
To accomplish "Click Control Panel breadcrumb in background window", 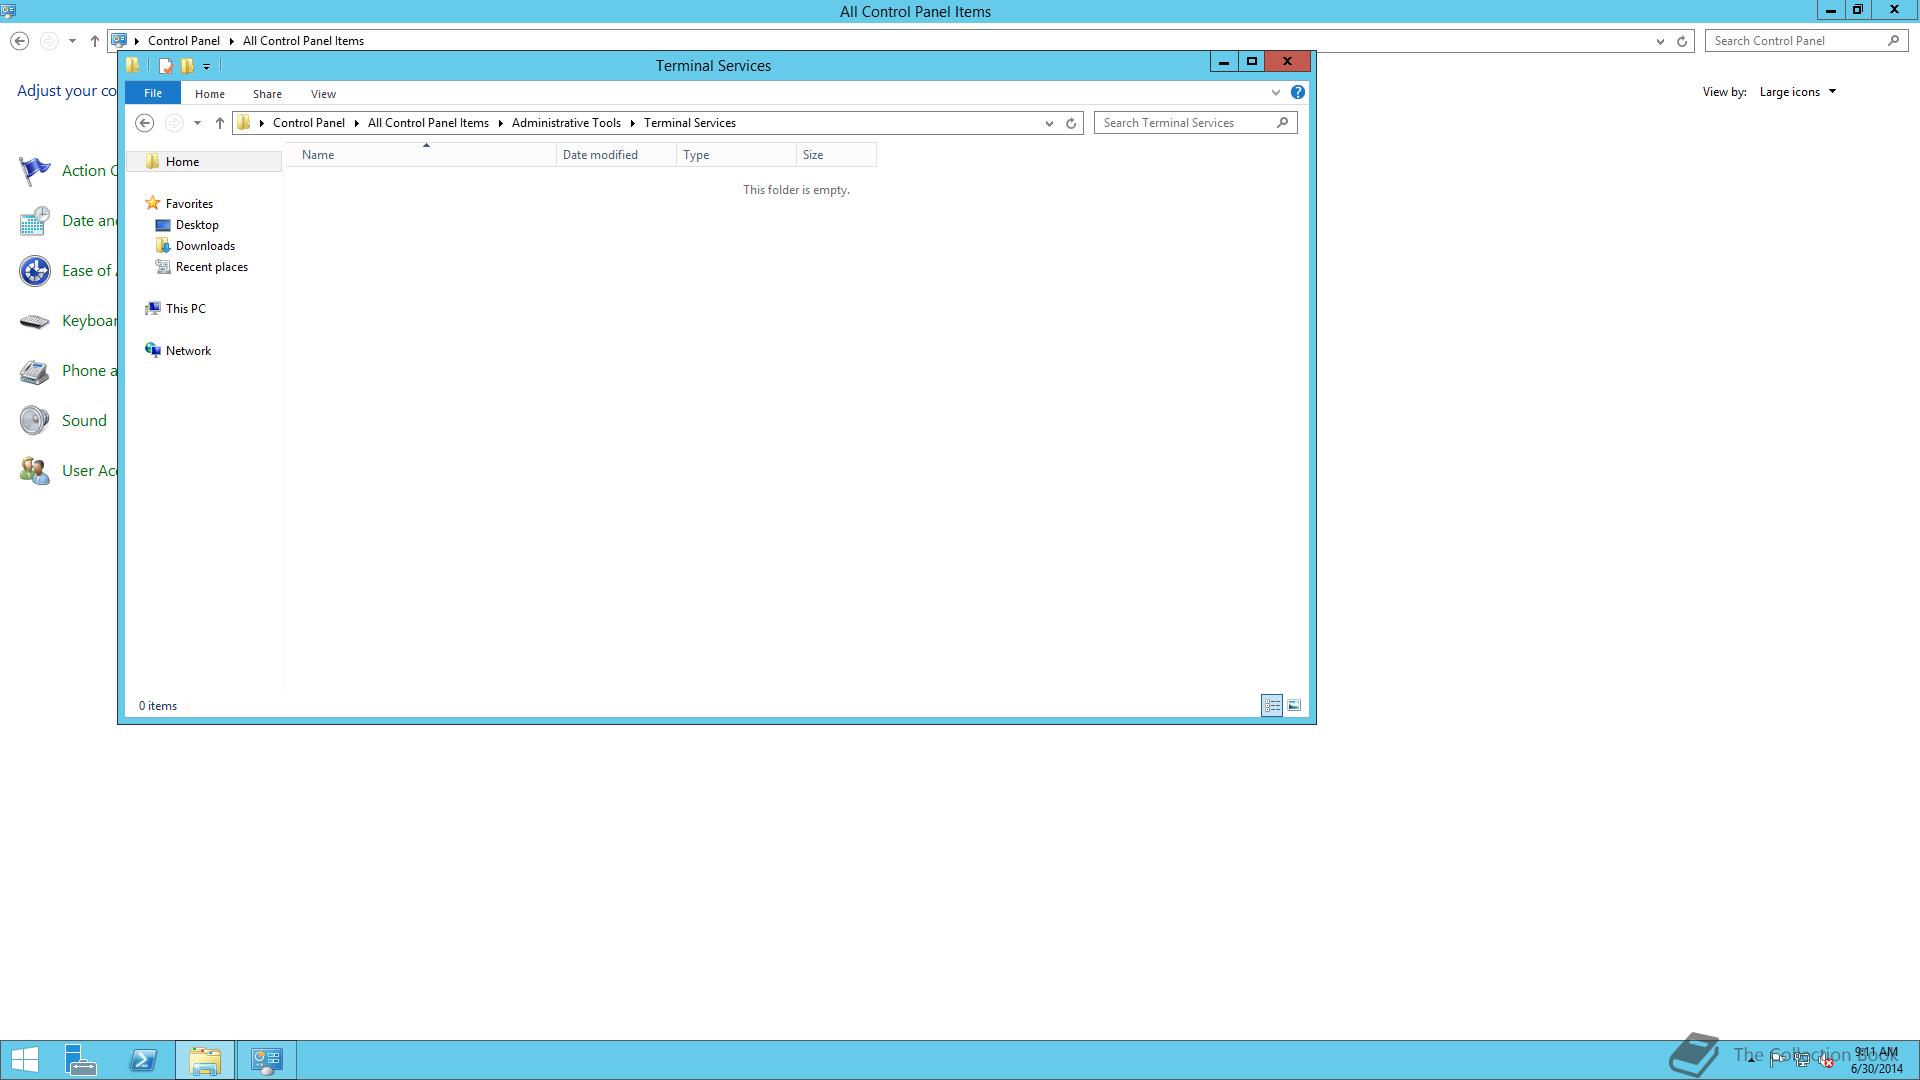I will 184,41.
